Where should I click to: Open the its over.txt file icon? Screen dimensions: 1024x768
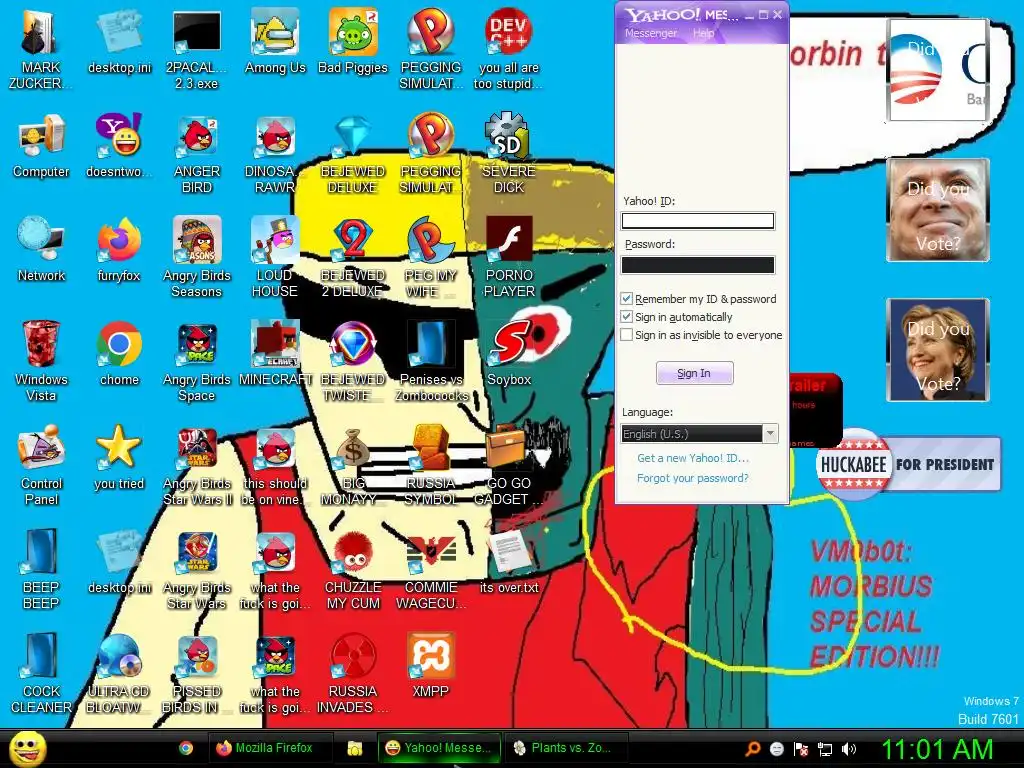(x=509, y=562)
